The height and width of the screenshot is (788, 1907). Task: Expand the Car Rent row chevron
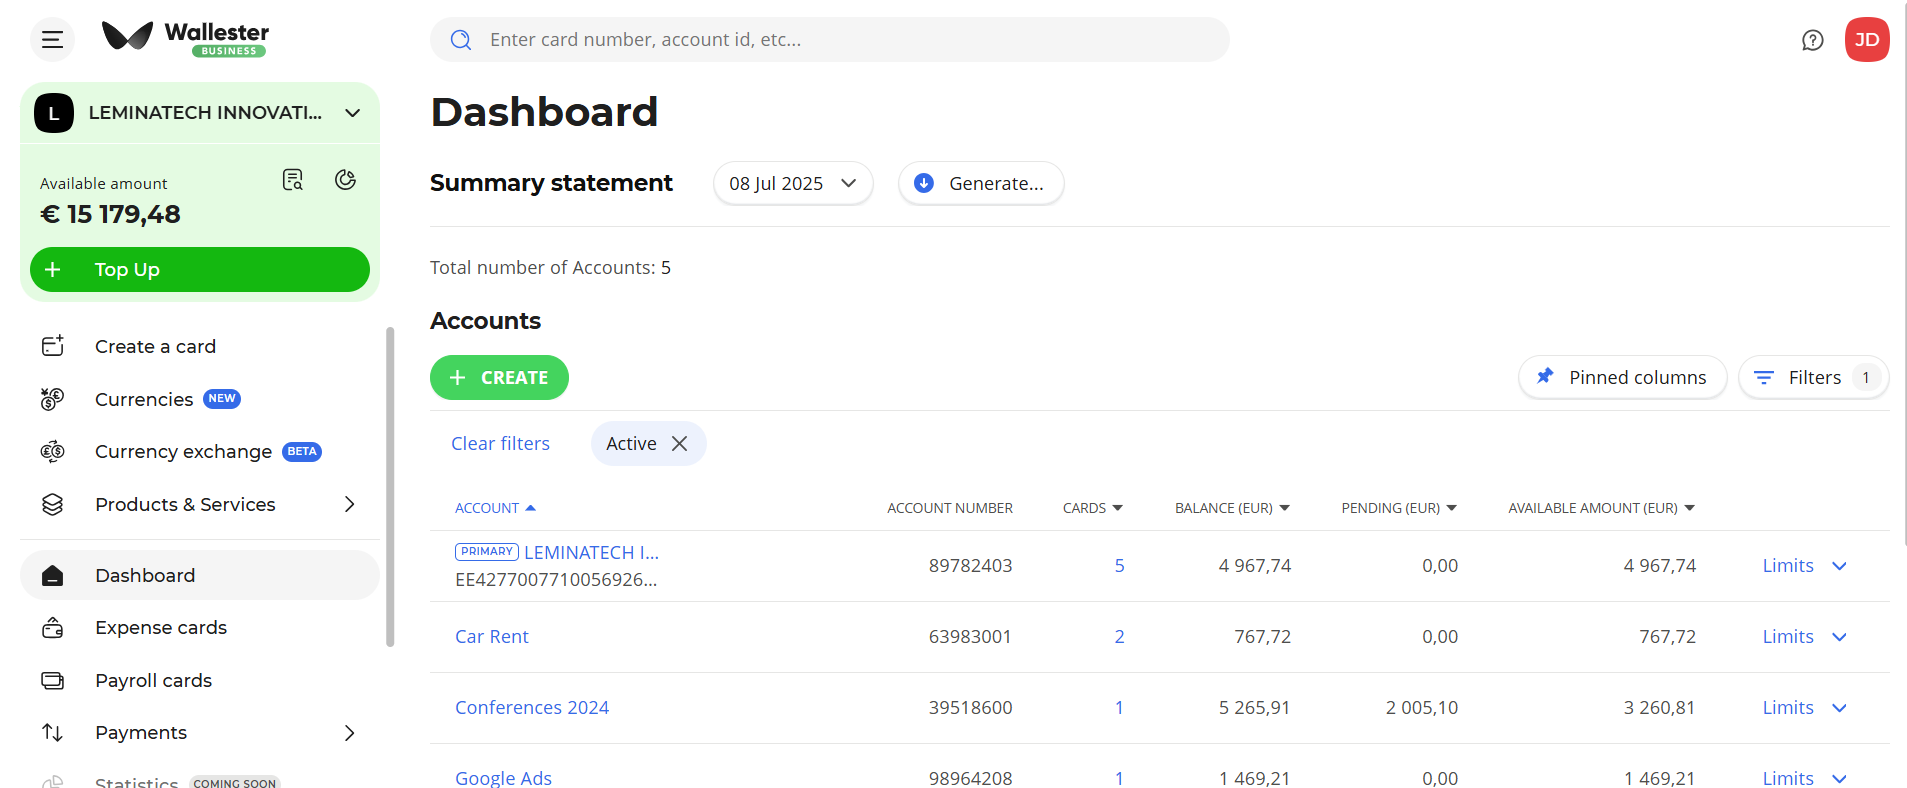(x=1839, y=637)
